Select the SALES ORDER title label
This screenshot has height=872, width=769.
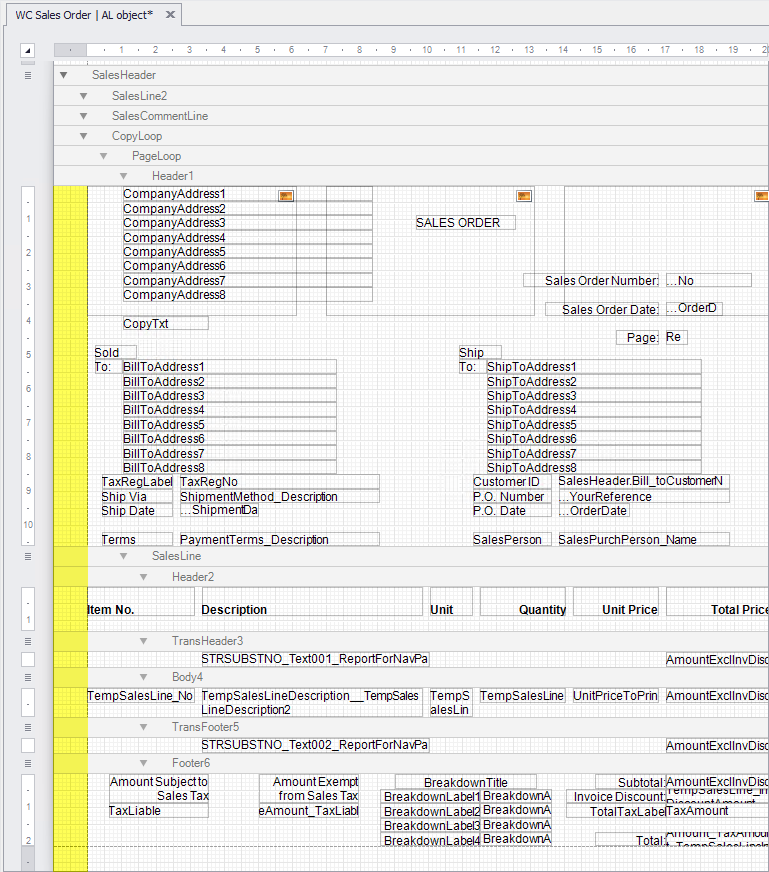465,222
